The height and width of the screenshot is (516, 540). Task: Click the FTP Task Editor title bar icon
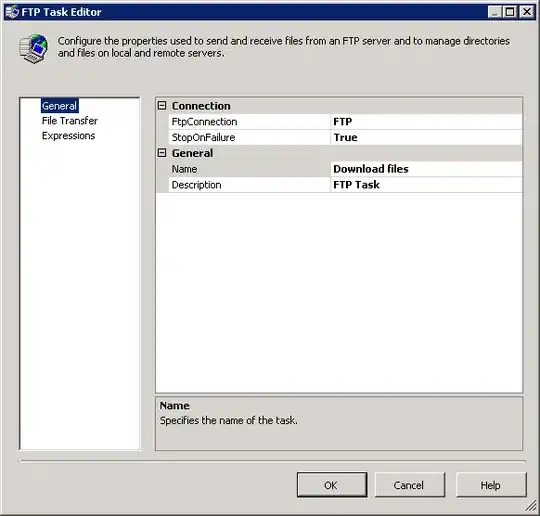(x=12, y=12)
